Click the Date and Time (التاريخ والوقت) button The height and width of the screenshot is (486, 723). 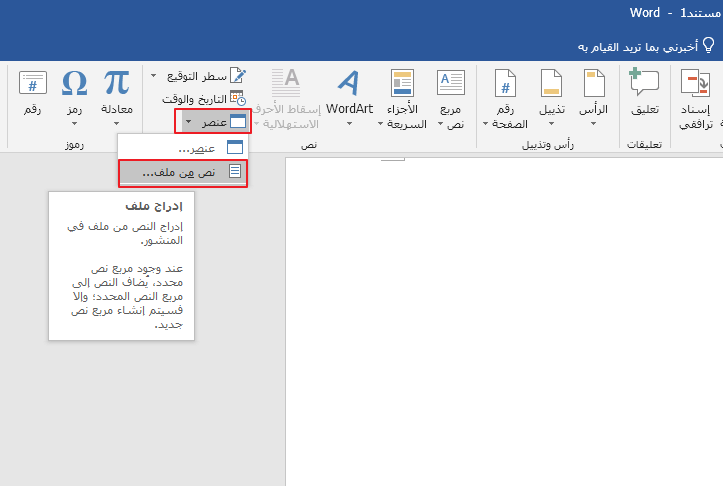(x=203, y=99)
